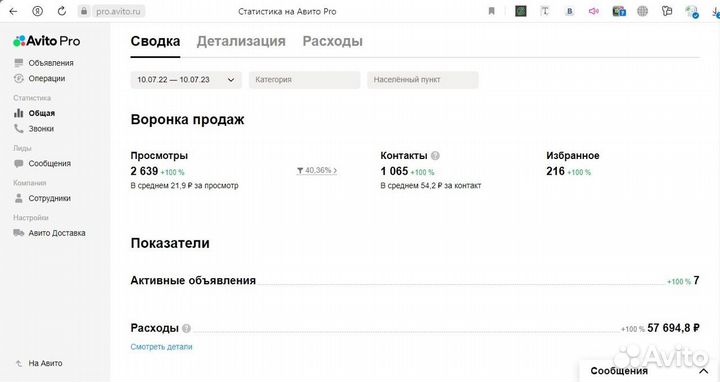Viewport: 720px width, 382px height.
Task: Open the Категория filter field
Action: click(304, 80)
